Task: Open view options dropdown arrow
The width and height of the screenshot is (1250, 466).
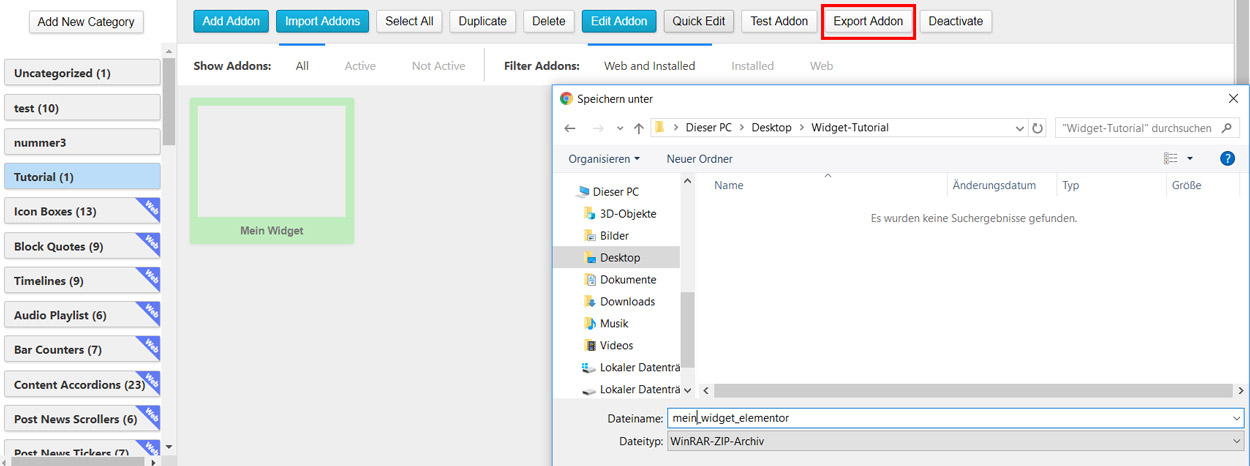Action: [1189, 159]
